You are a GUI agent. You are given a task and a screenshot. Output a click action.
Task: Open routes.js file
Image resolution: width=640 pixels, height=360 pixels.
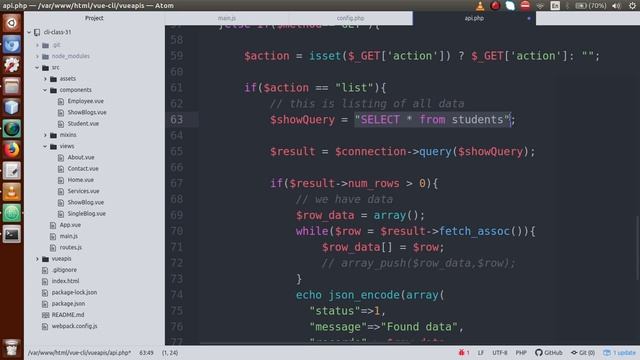pyautogui.click(x=71, y=247)
